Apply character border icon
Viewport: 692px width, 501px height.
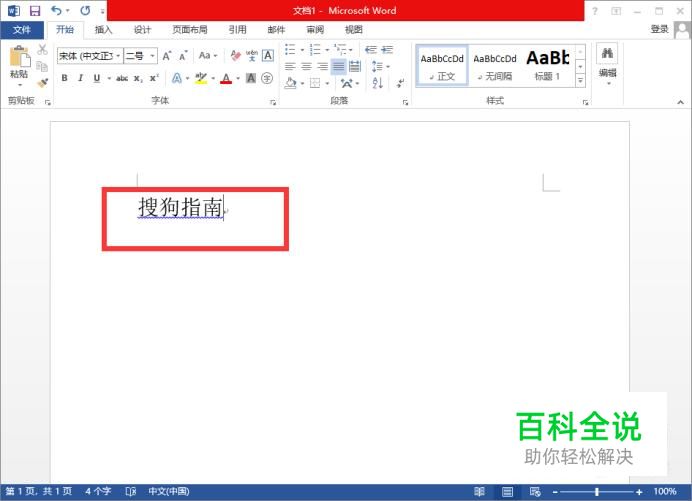(267, 56)
